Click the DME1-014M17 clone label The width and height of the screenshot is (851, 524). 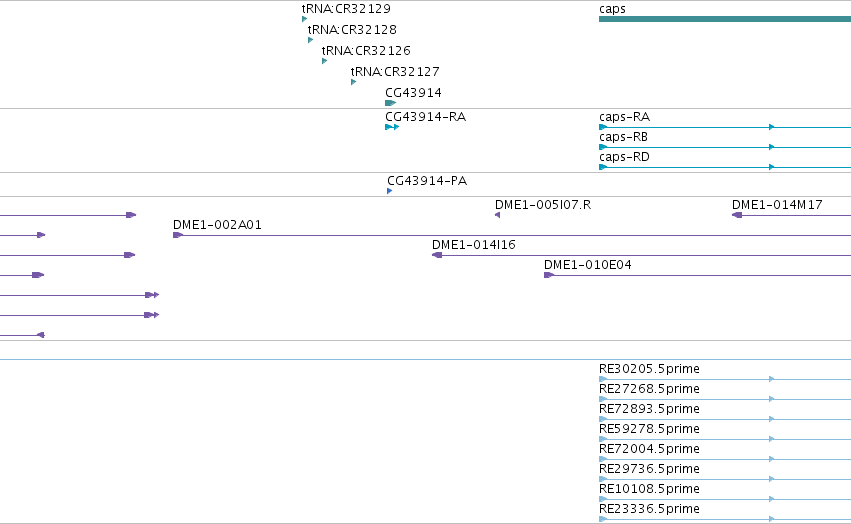777,205
